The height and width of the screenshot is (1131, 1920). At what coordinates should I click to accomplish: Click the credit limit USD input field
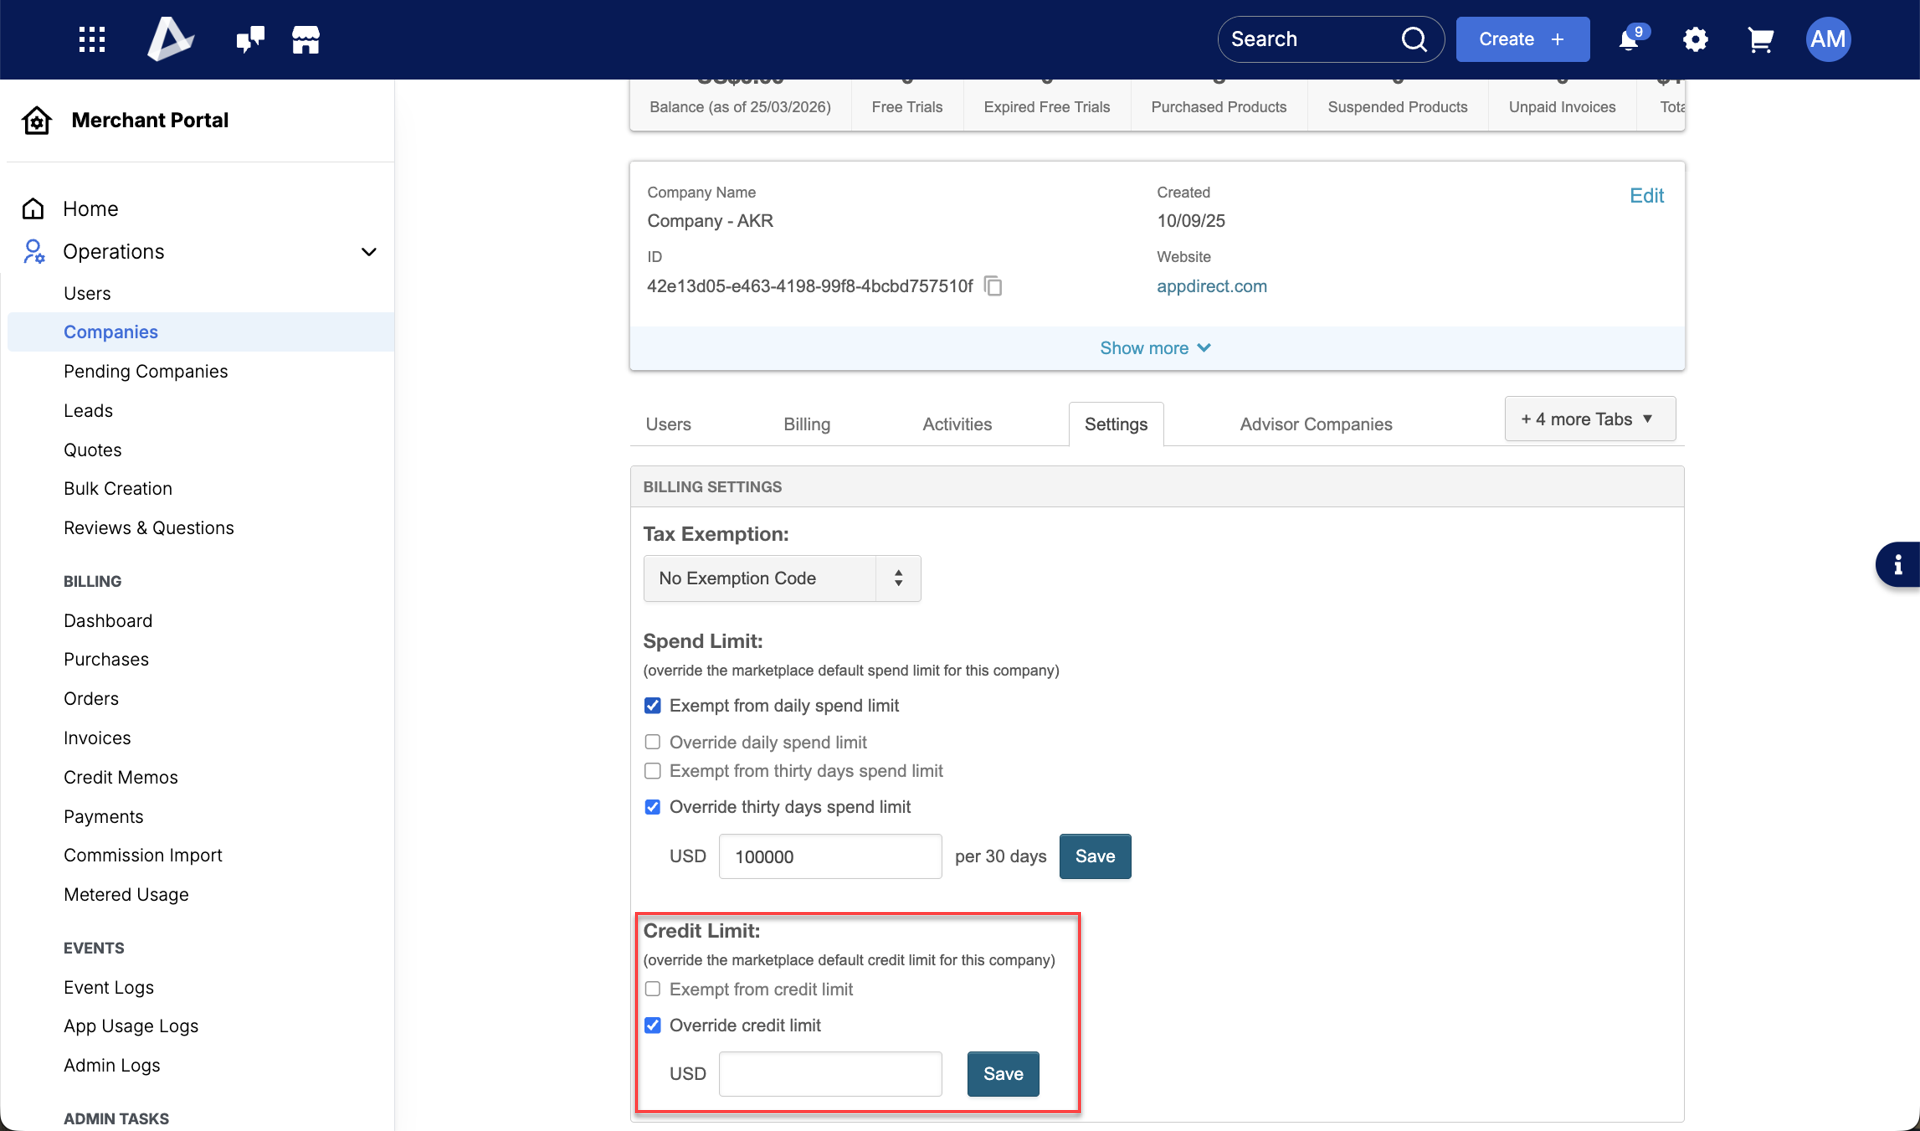(830, 1073)
